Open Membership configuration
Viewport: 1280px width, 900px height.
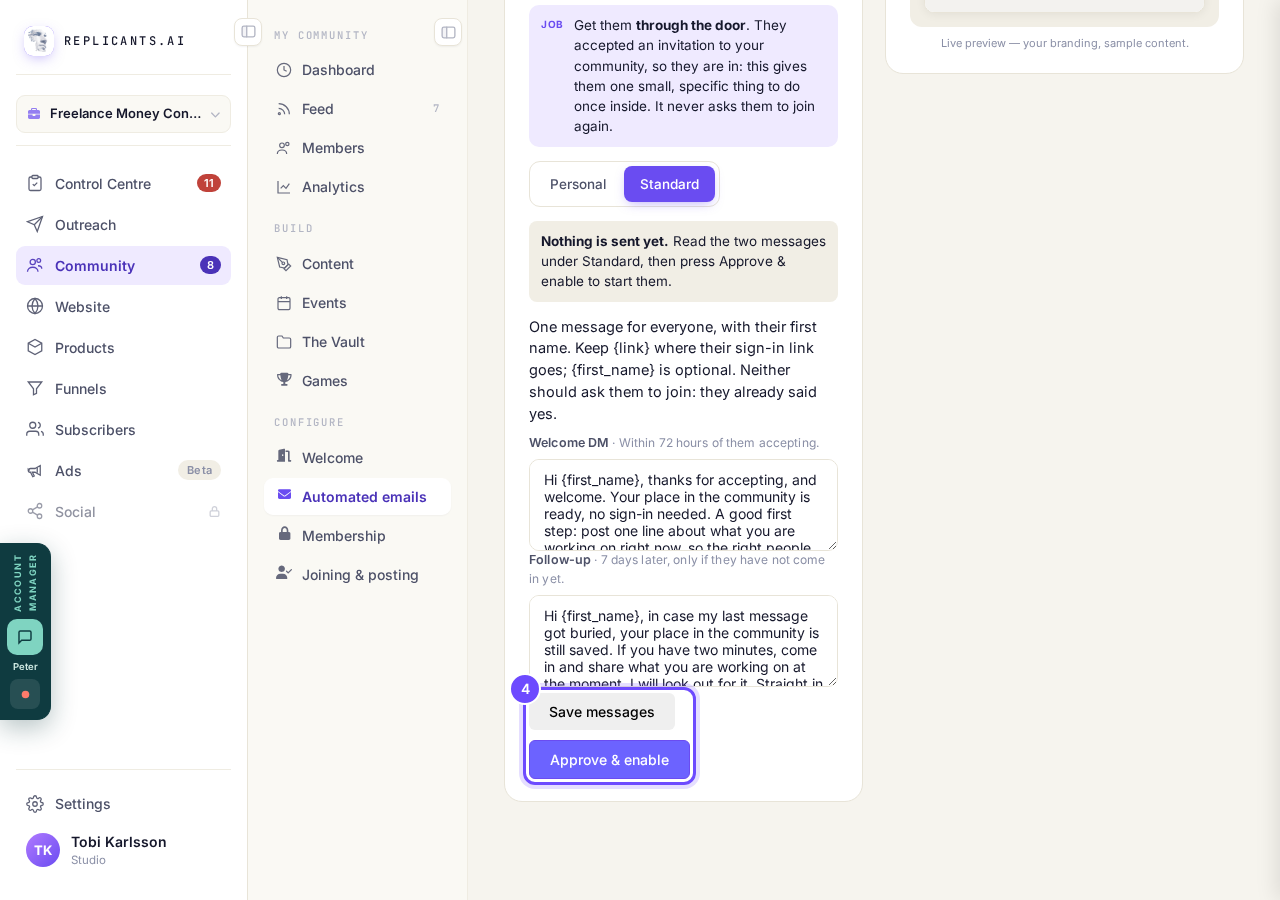(x=357, y=536)
